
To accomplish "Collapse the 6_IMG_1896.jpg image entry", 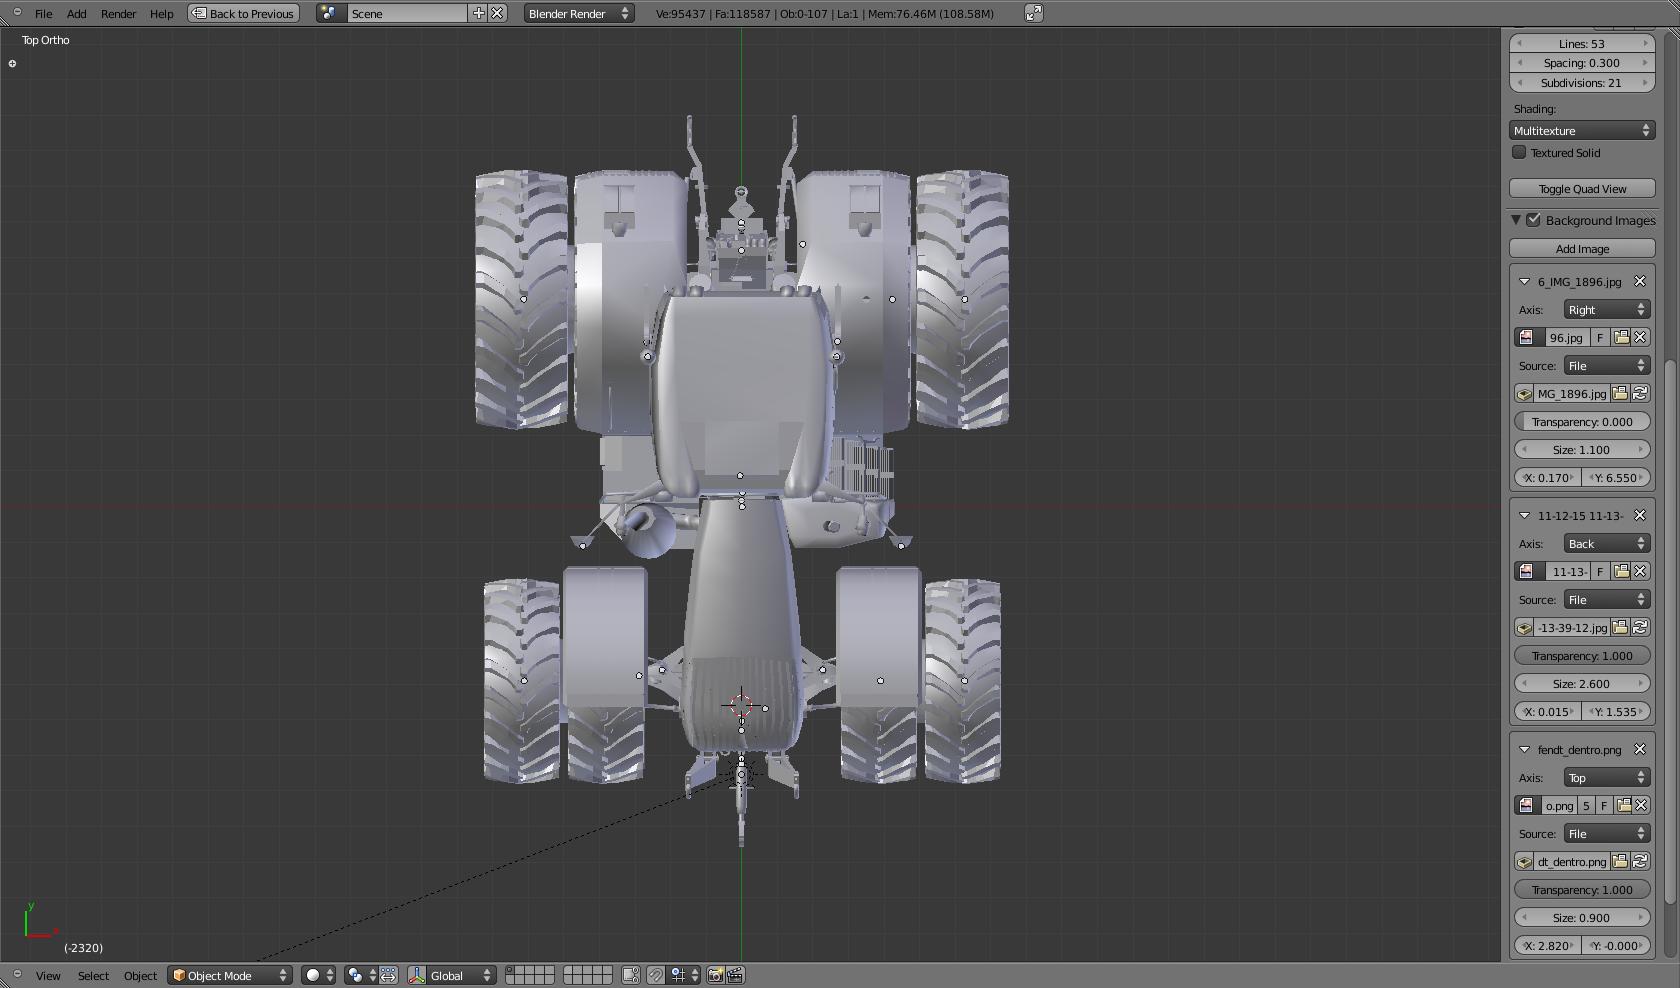I will tap(1525, 282).
